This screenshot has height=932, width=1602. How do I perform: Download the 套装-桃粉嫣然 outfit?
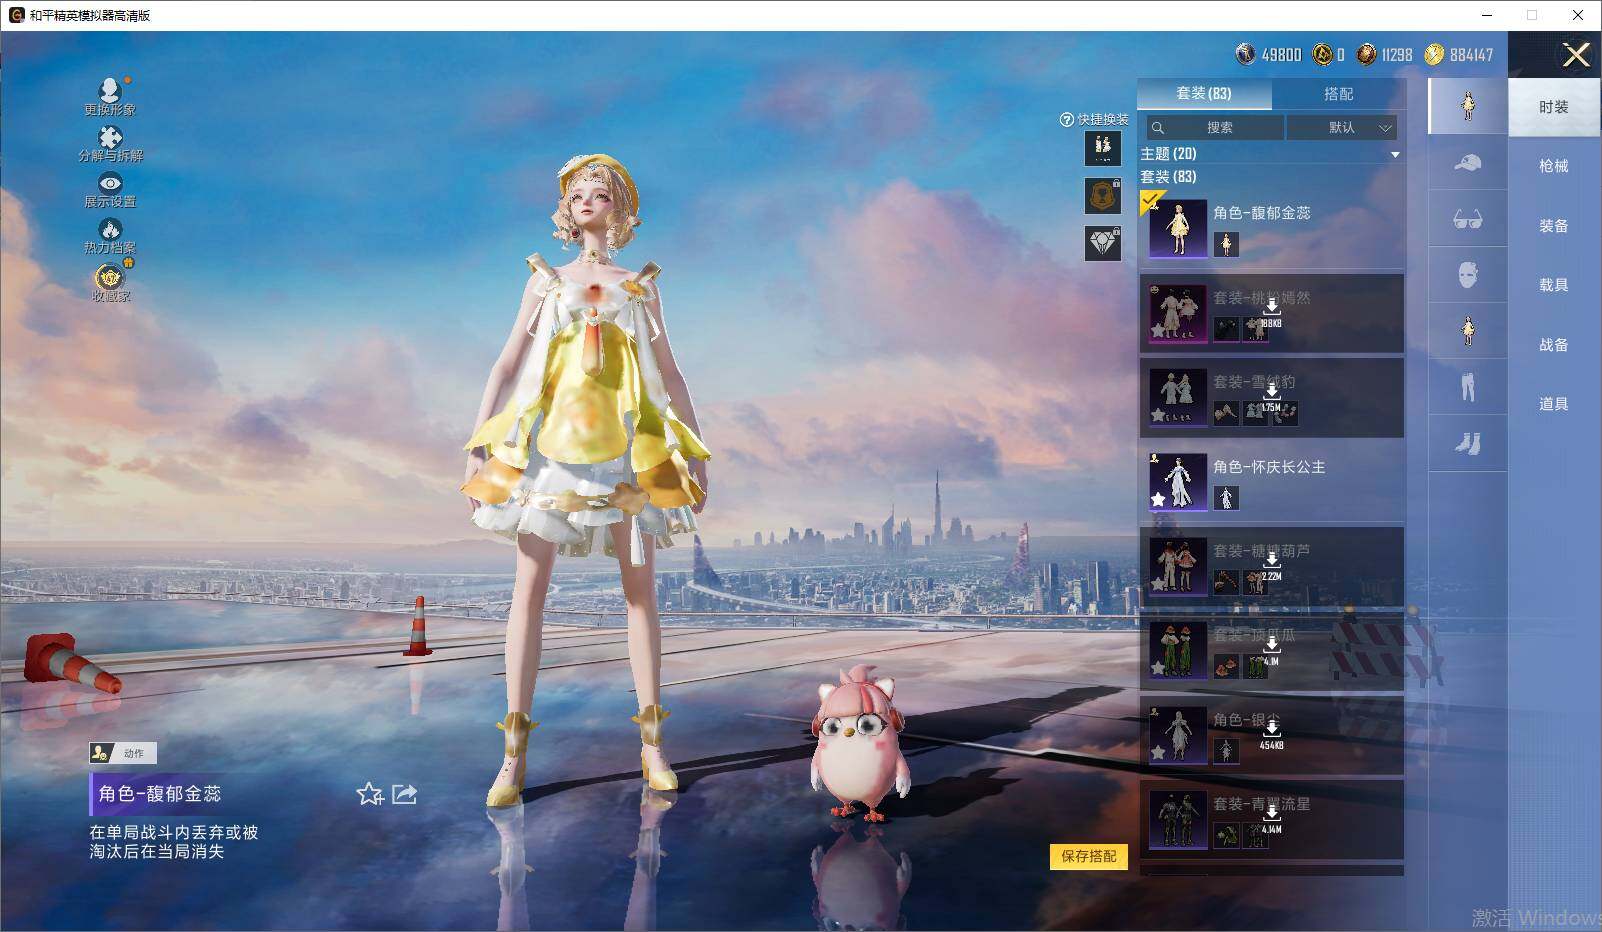coord(1271,312)
